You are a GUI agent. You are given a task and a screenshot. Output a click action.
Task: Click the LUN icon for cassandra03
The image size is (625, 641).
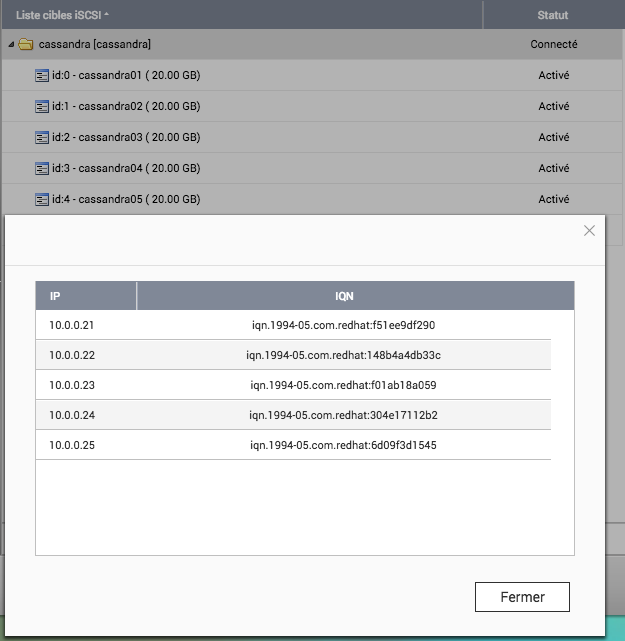(x=42, y=137)
